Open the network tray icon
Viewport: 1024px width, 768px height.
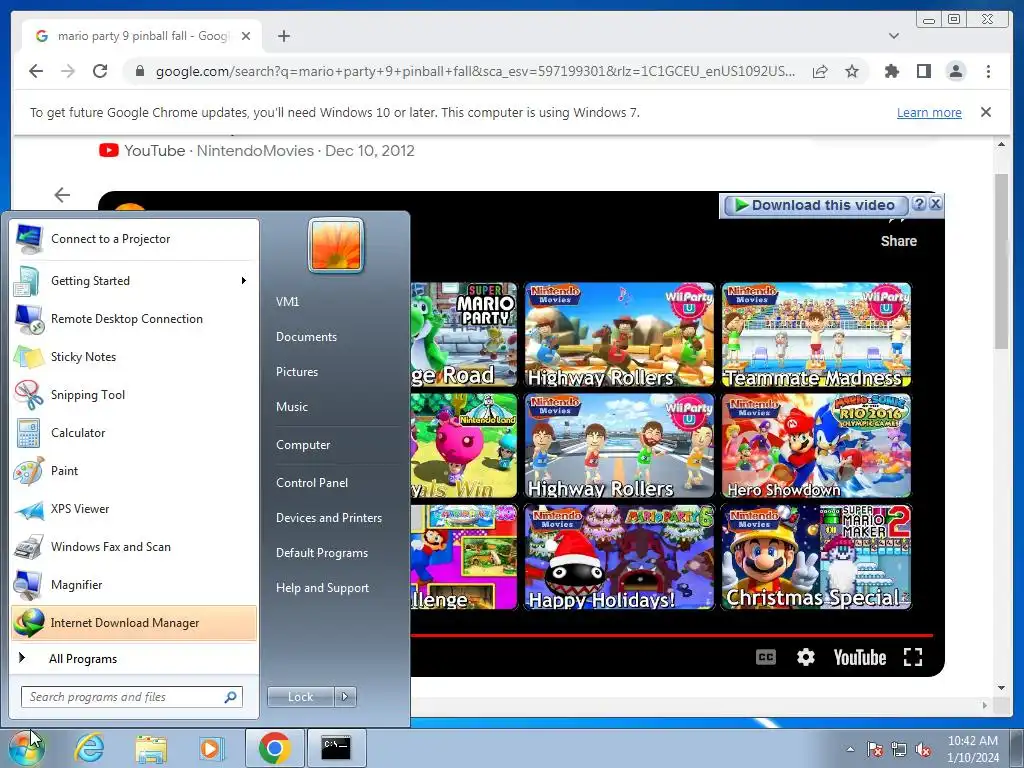pyautogui.click(x=899, y=749)
